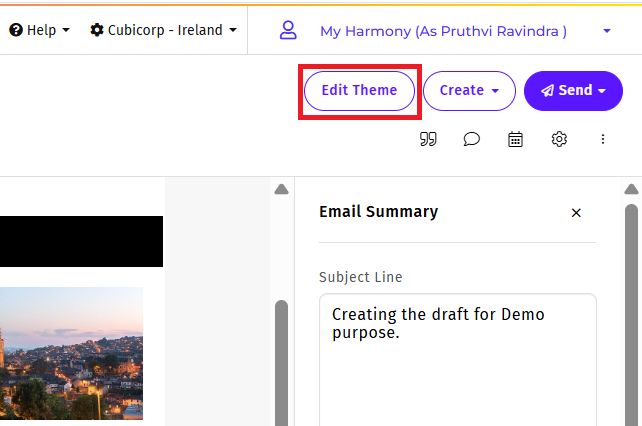The height and width of the screenshot is (426, 642).
Task: Expand the Create dropdown
Action: coord(469,91)
